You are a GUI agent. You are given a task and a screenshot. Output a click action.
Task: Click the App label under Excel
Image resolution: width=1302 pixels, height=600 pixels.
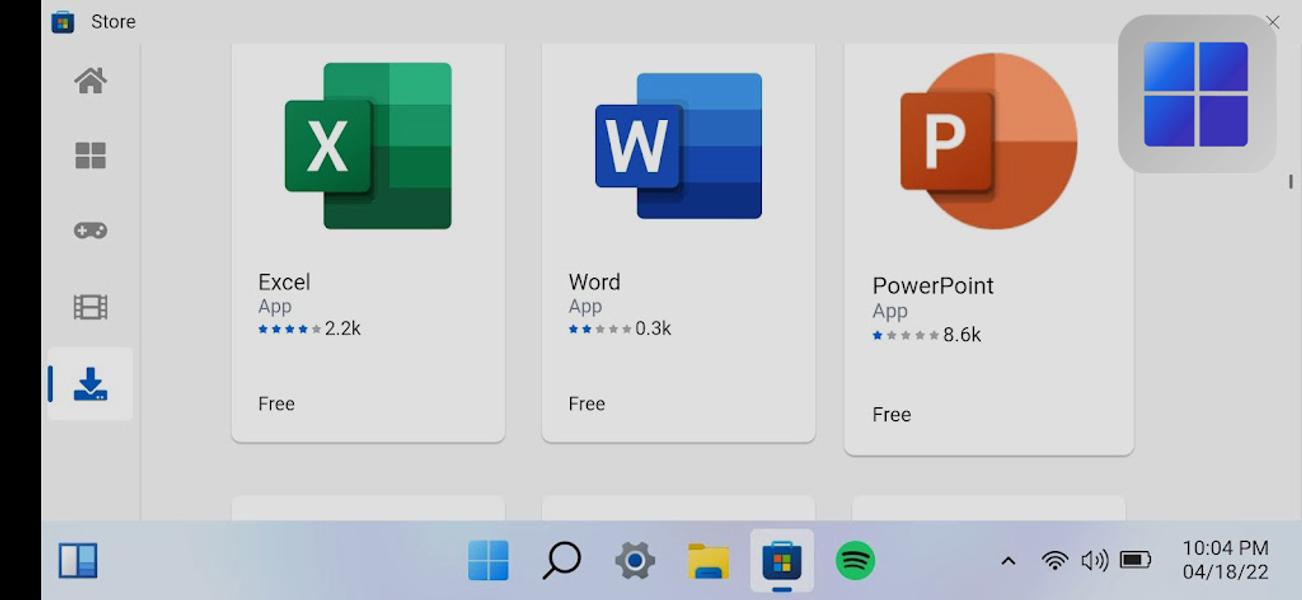pos(274,307)
